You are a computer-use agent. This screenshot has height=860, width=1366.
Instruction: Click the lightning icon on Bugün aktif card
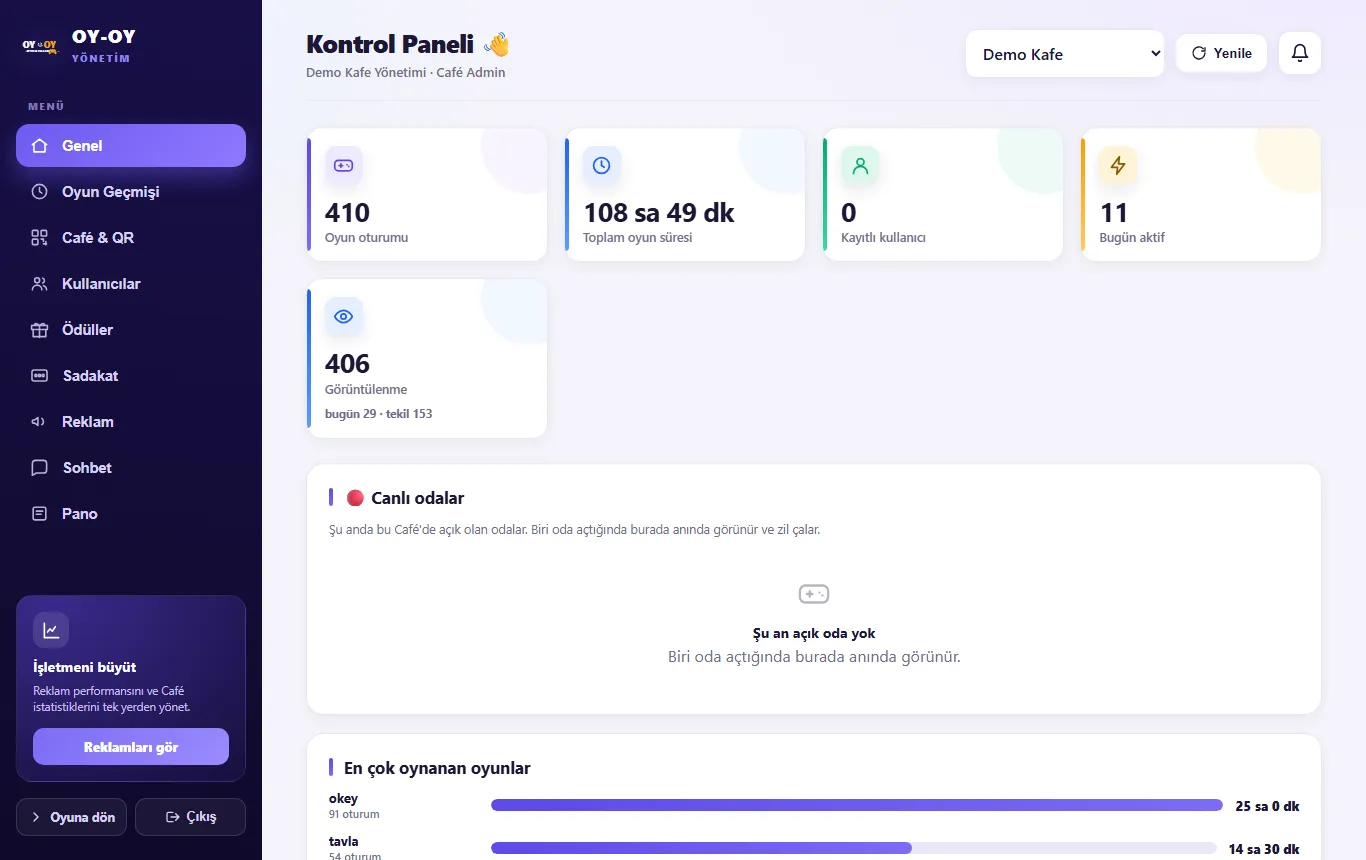1118,165
